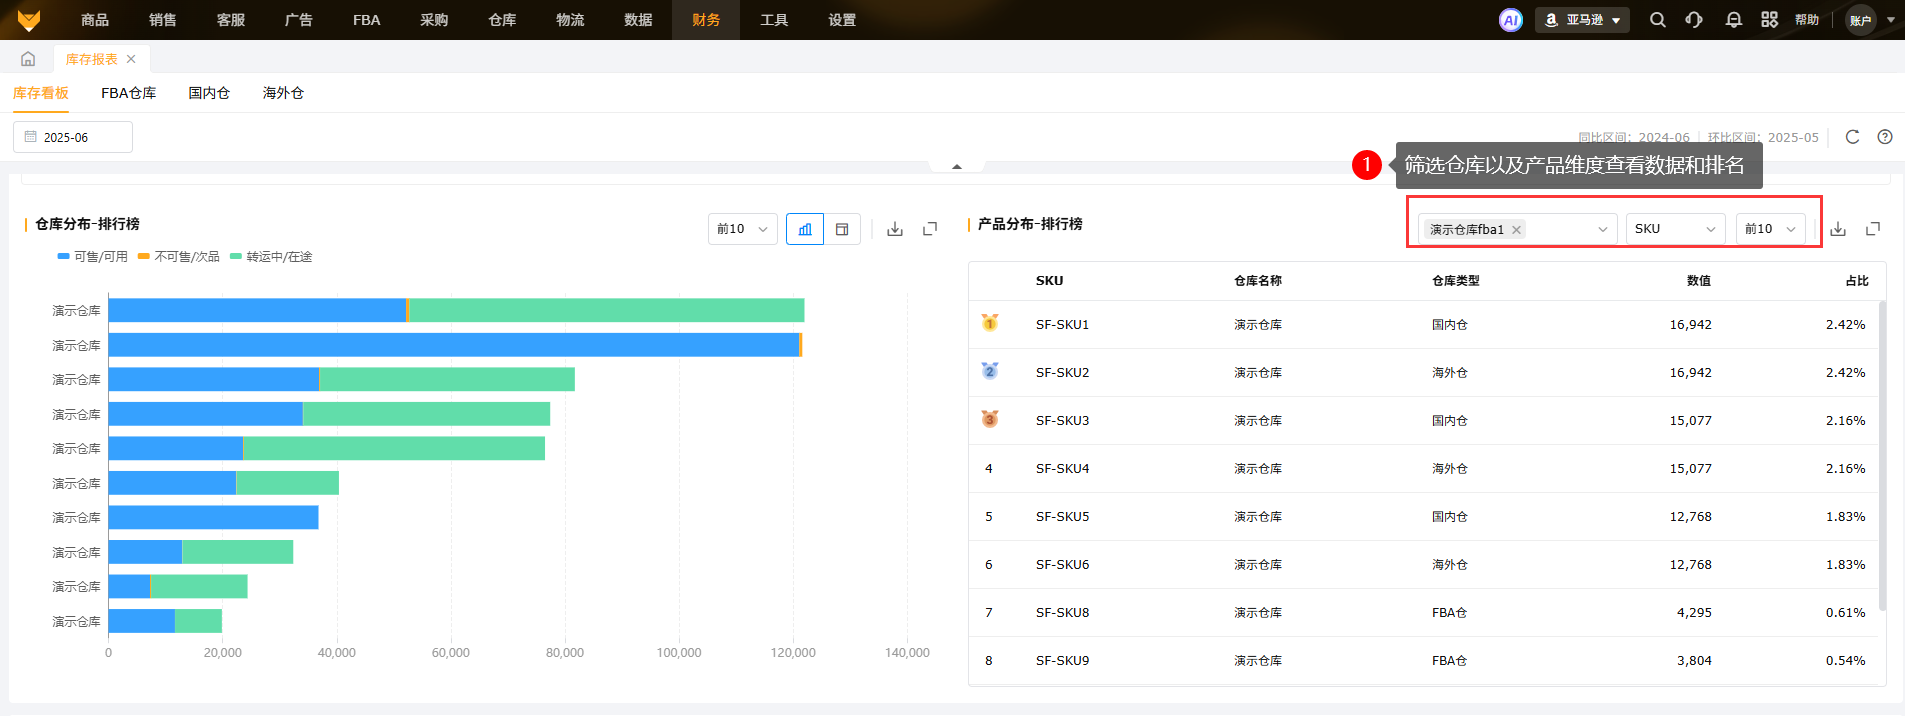
Task: Expand the 亚马逊 platform selector
Action: (1582, 20)
